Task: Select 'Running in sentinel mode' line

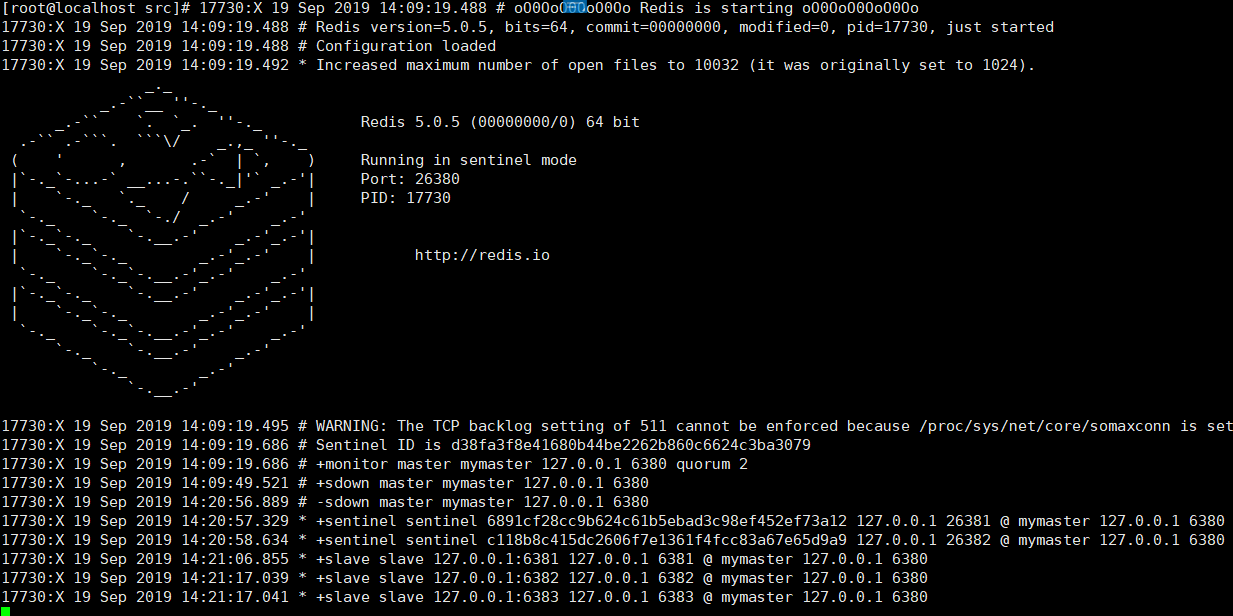Action: tap(469, 160)
